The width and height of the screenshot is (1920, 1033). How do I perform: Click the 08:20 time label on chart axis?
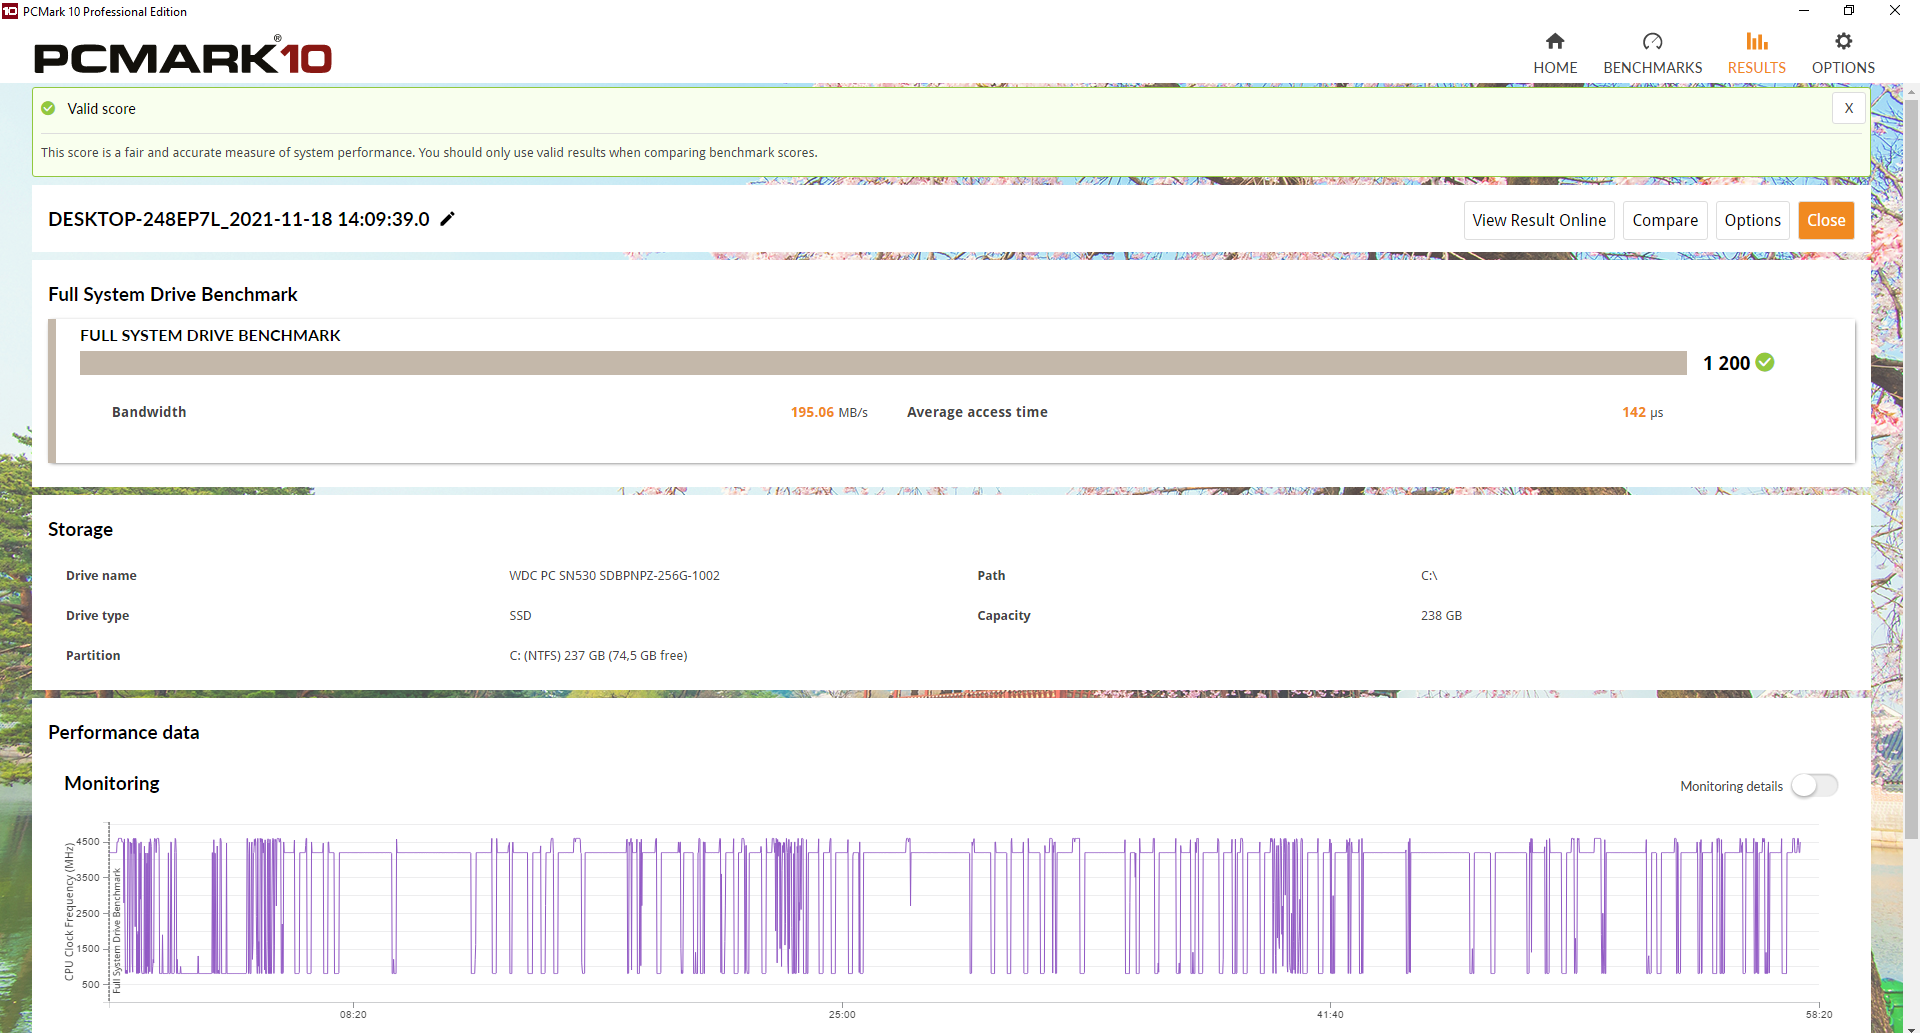pyautogui.click(x=353, y=1014)
